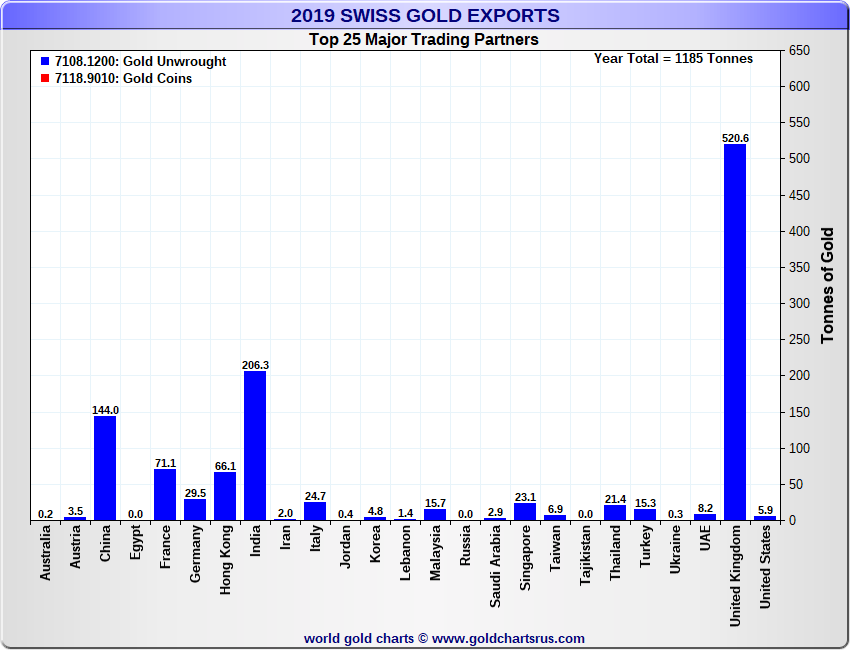The height and width of the screenshot is (650, 850).
Task: Click the 500 y-axis tick label
Action: (799, 159)
